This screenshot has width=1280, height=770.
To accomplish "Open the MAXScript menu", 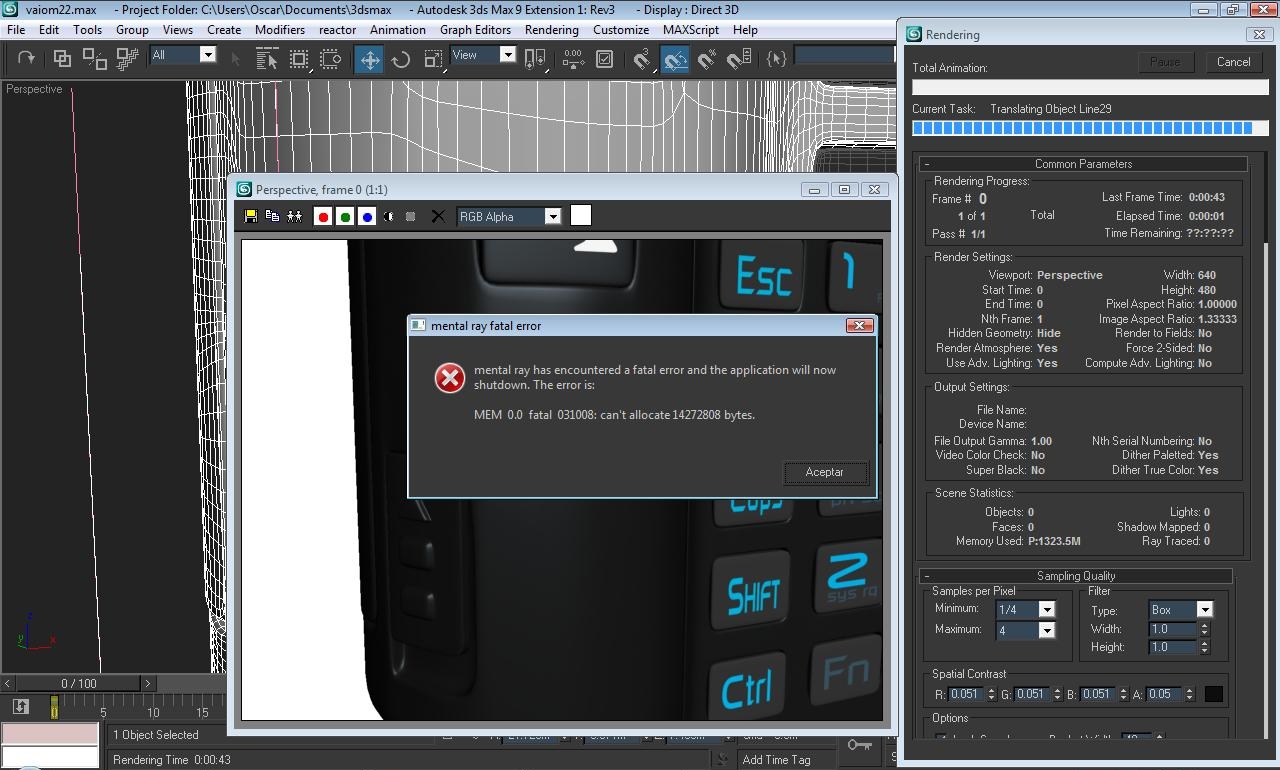I will tap(691, 30).
